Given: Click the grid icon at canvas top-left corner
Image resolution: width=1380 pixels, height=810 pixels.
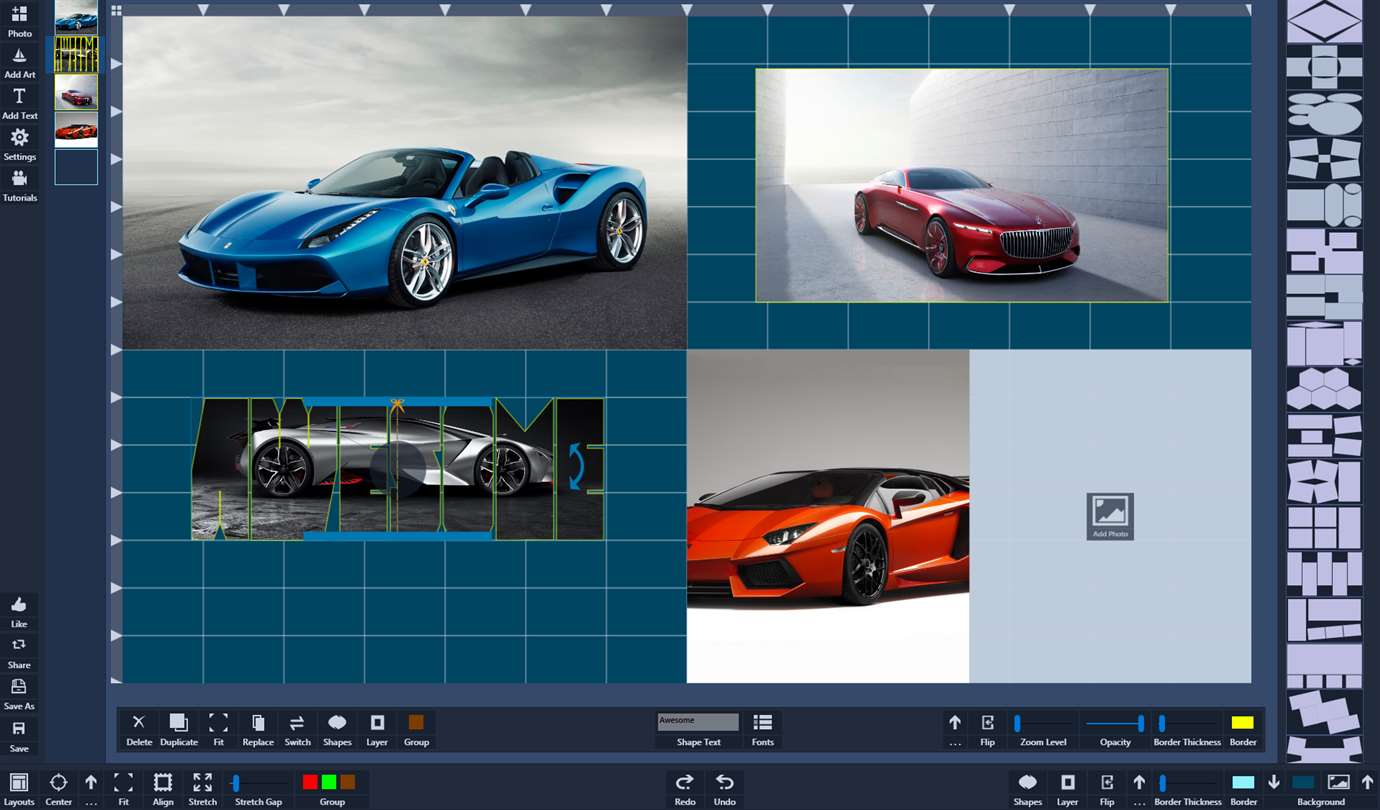Looking at the screenshot, I should click(117, 11).
